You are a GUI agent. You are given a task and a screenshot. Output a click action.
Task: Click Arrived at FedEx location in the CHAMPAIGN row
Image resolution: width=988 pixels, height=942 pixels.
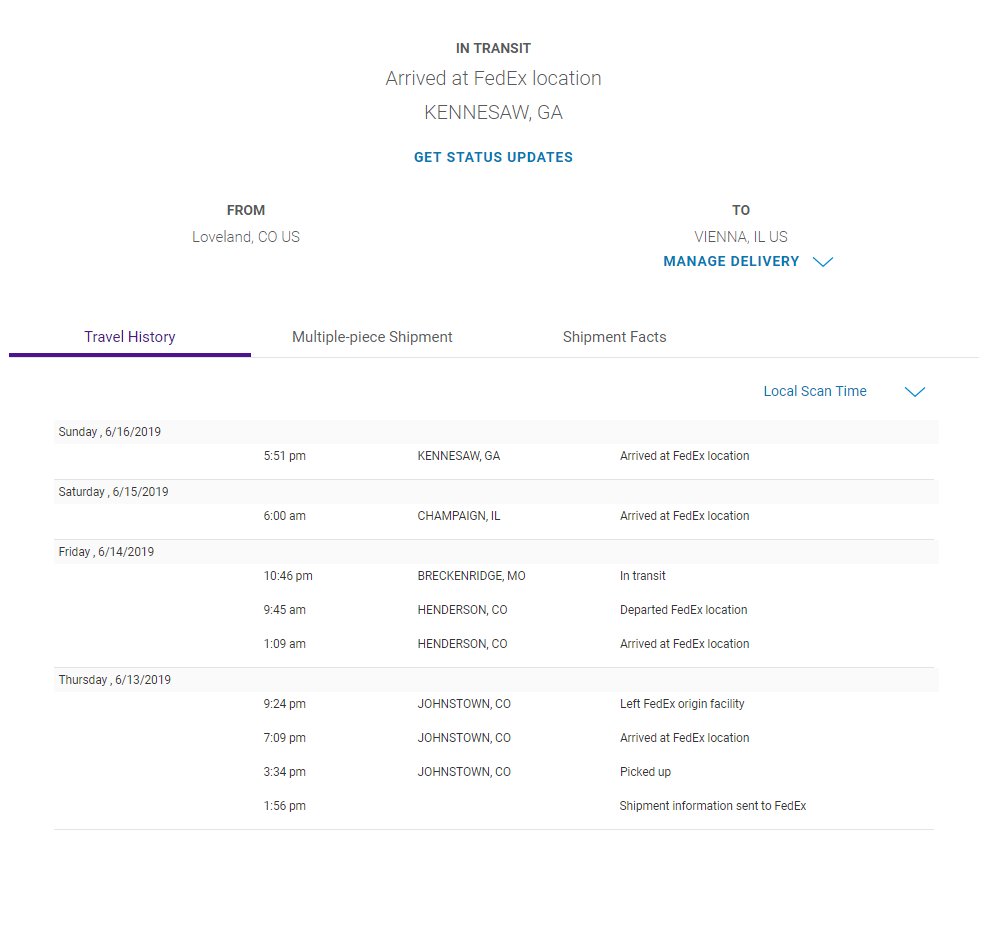click(x=684, y=515)
